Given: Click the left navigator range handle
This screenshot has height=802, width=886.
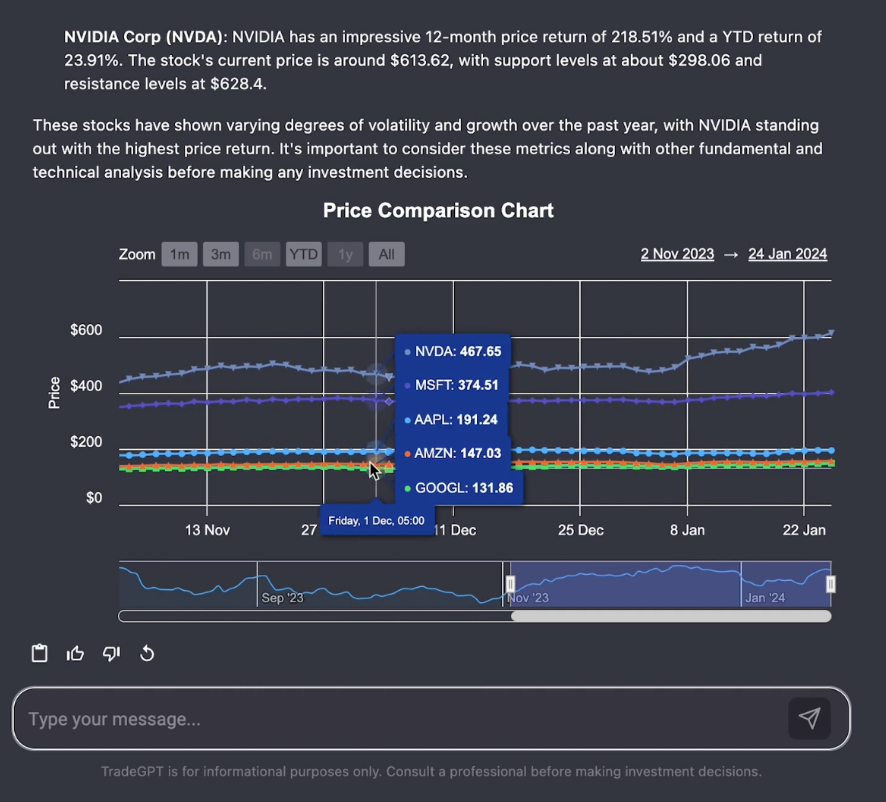Looking at the screenshot, I should 510,584.
